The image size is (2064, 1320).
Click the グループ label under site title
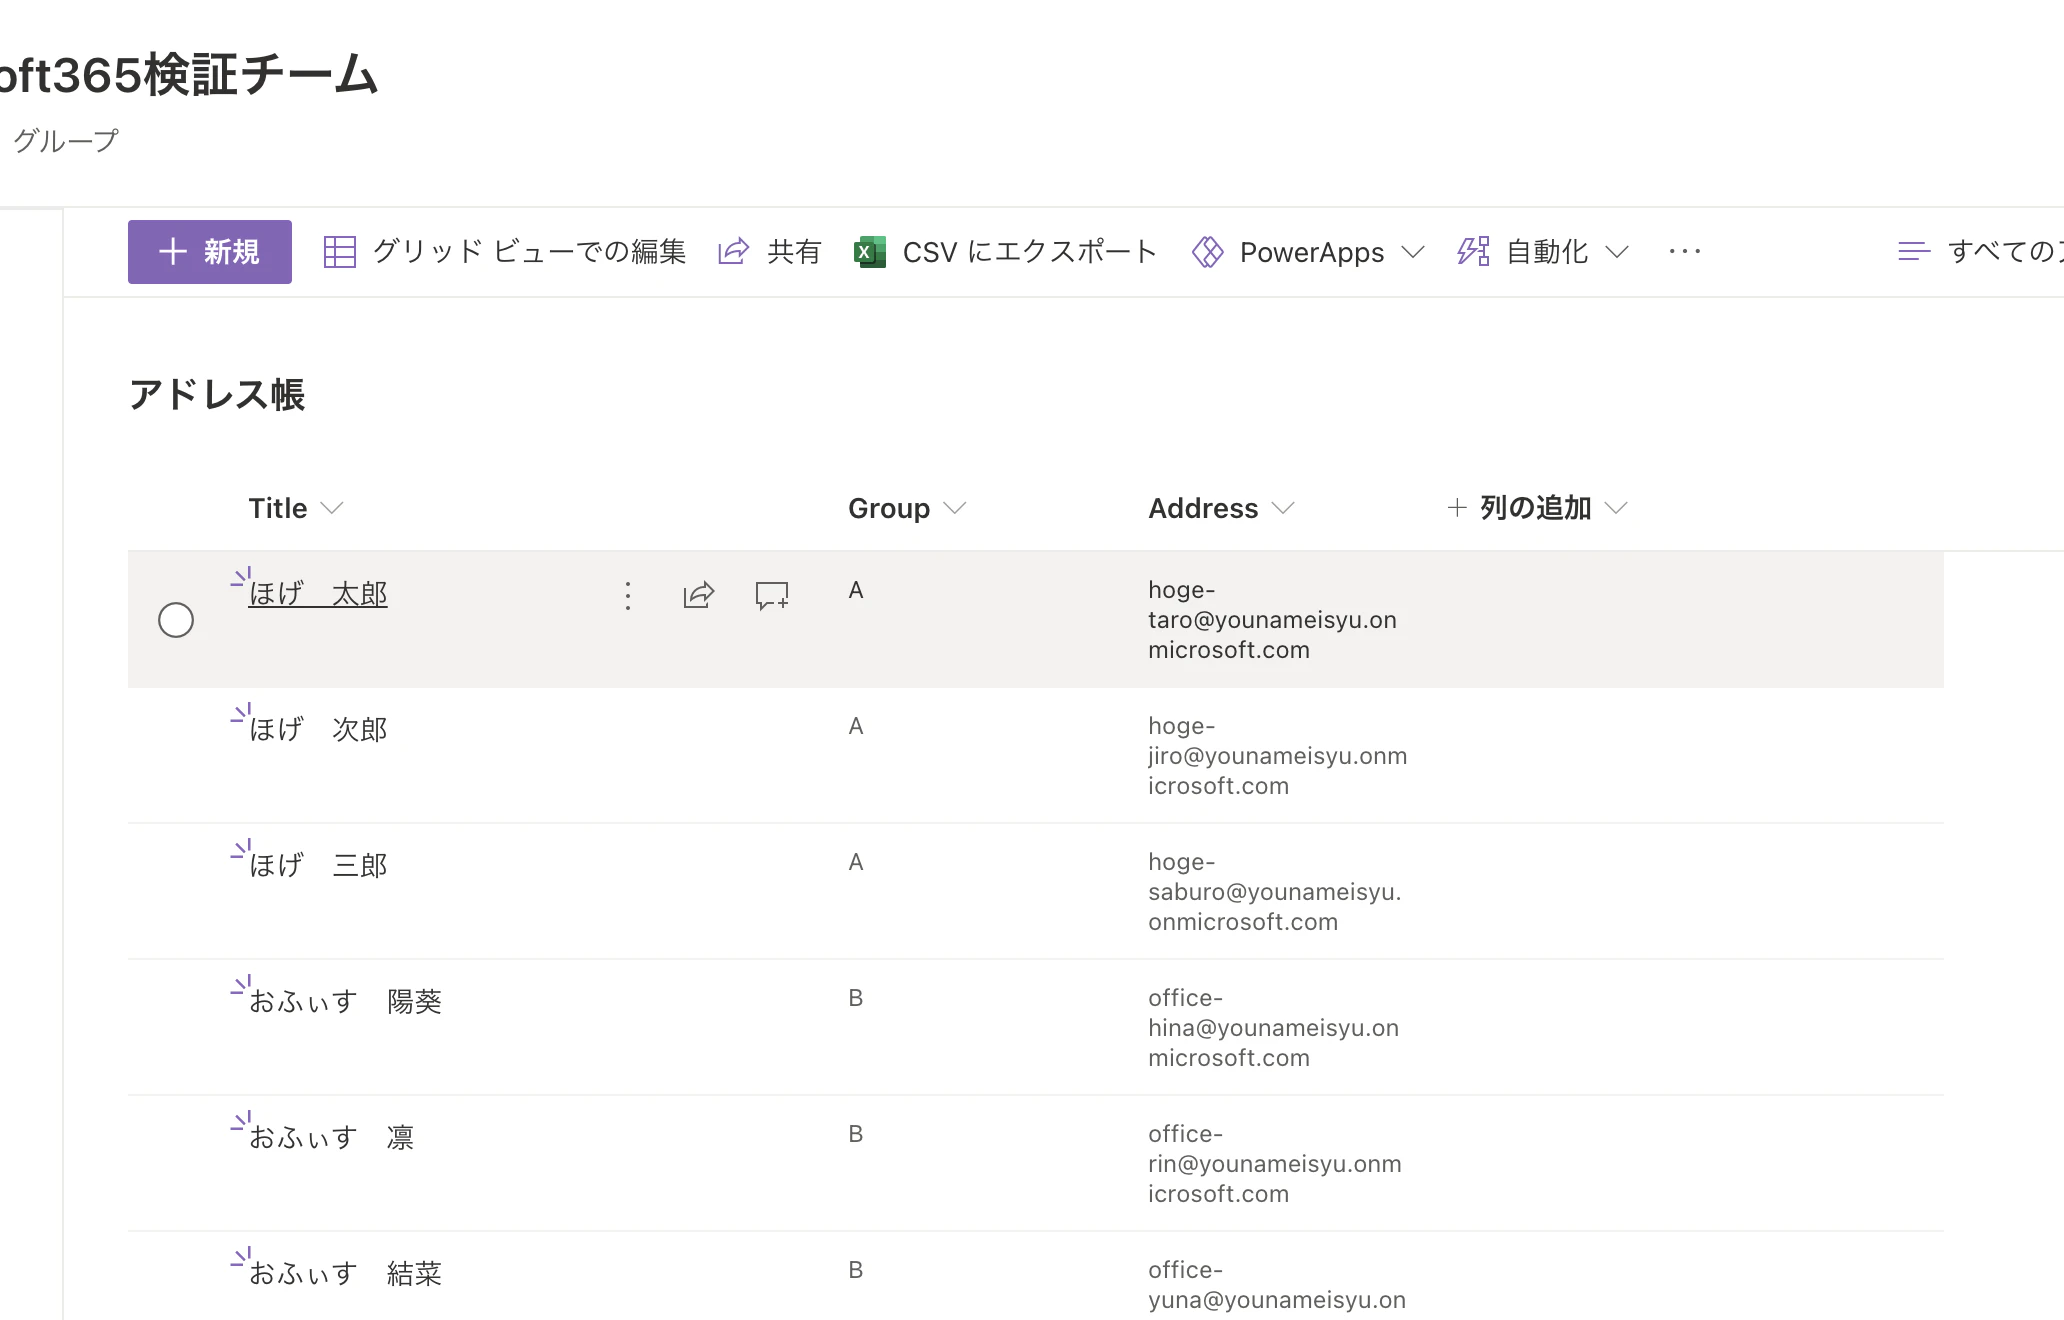pos(66,140)
